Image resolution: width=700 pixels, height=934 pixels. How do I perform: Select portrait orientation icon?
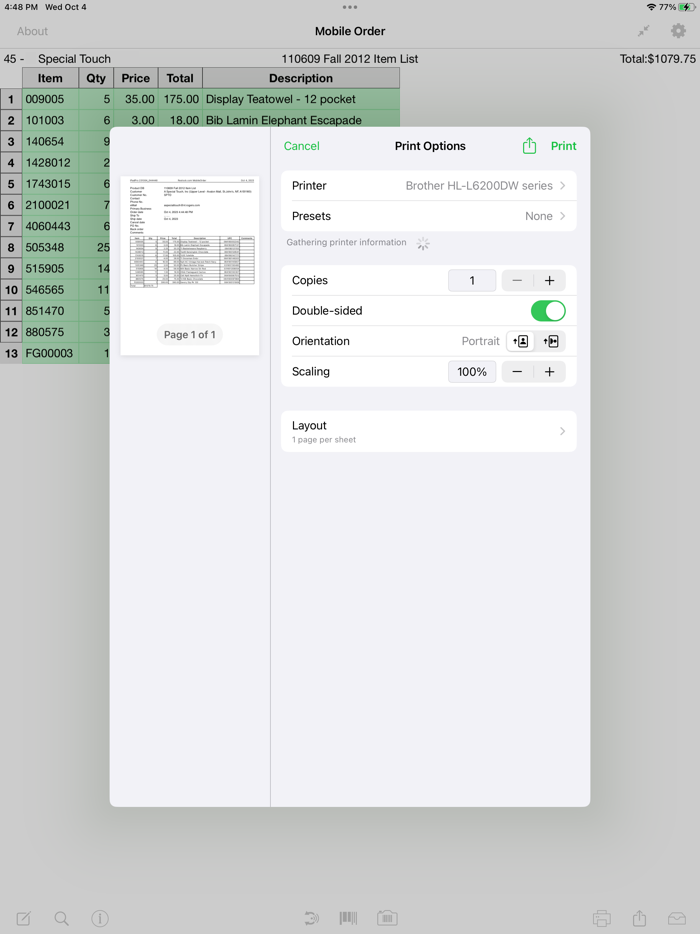pyautogui.click(x=521, y=341)
